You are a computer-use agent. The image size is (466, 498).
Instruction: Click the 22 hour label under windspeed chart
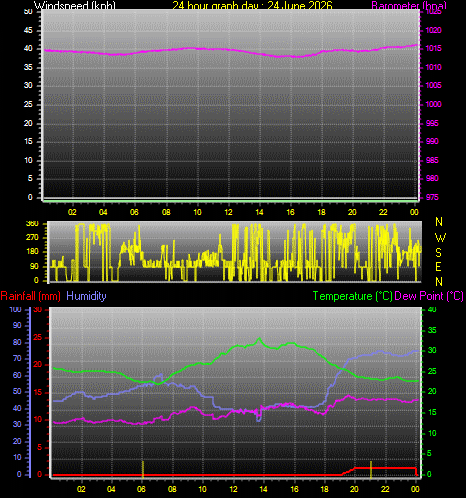(383, 212)
